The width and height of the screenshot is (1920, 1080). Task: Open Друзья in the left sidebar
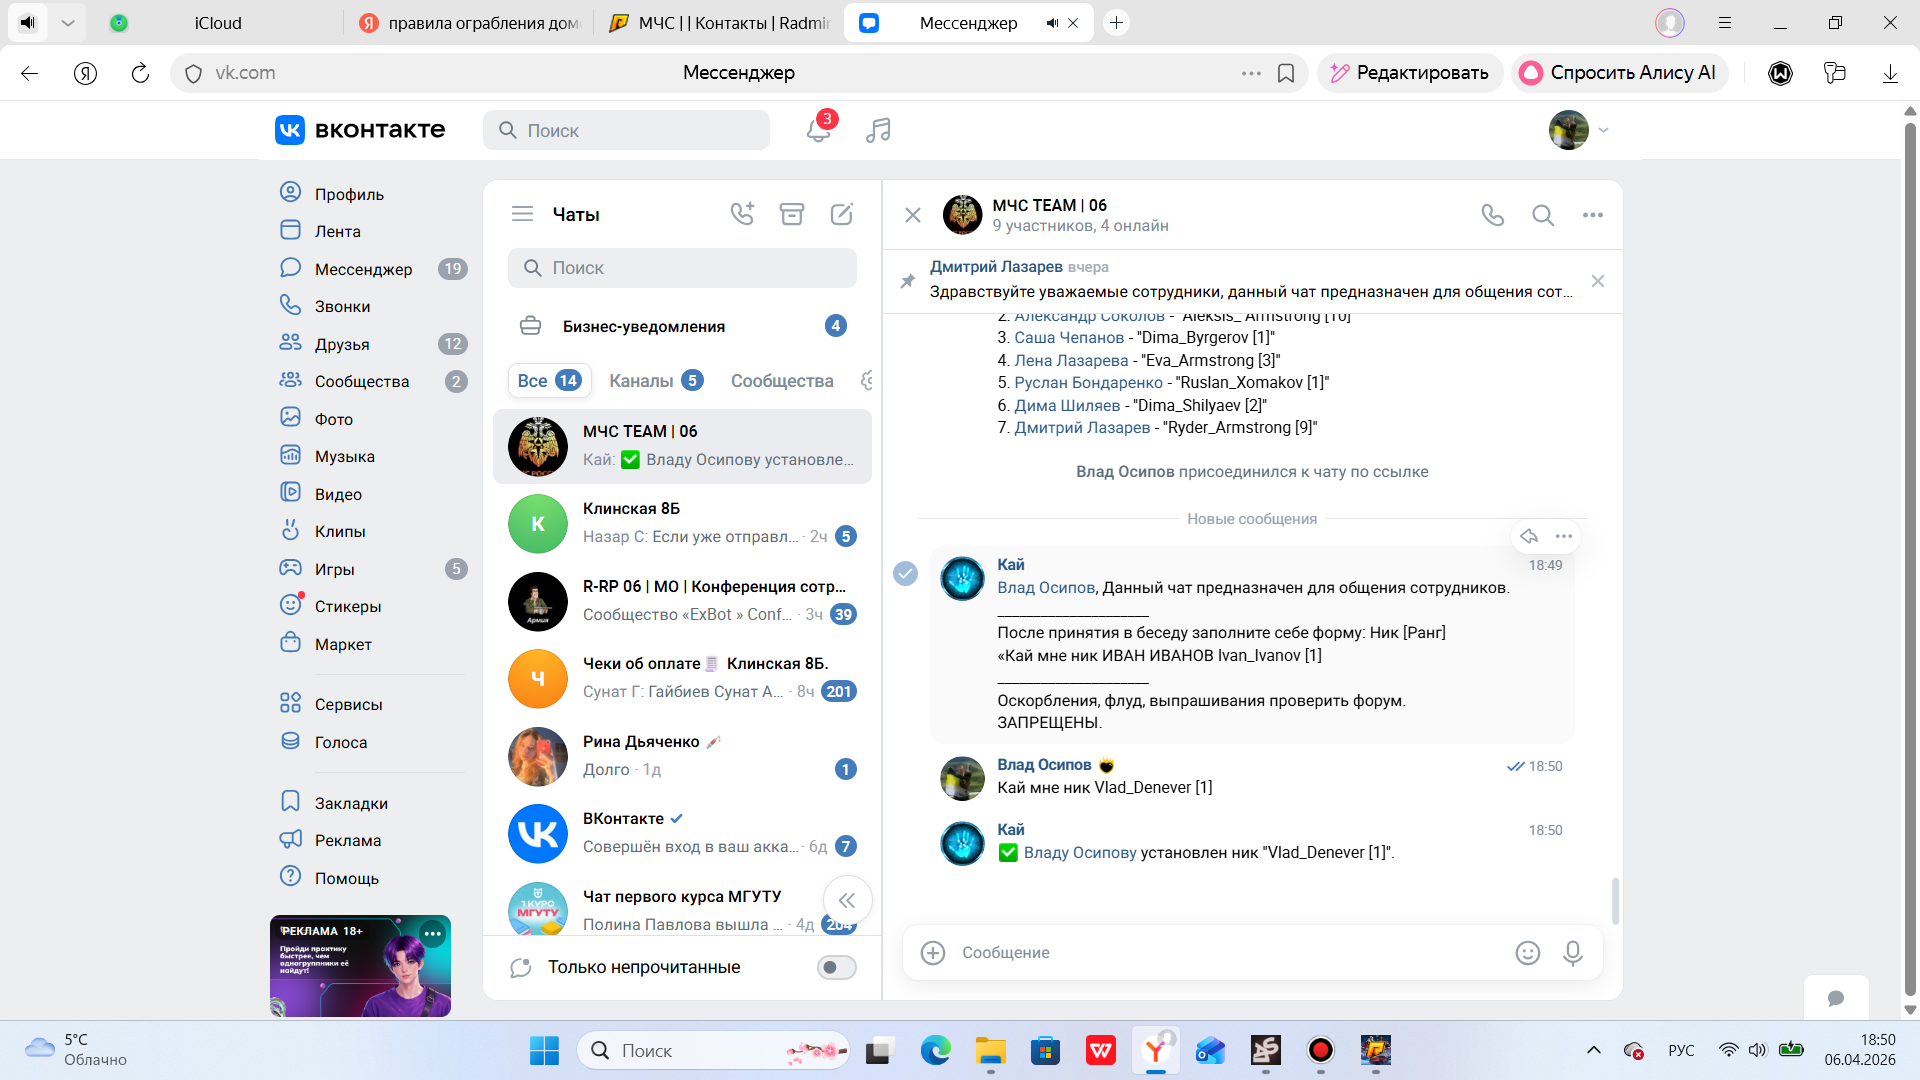[342, 344]
